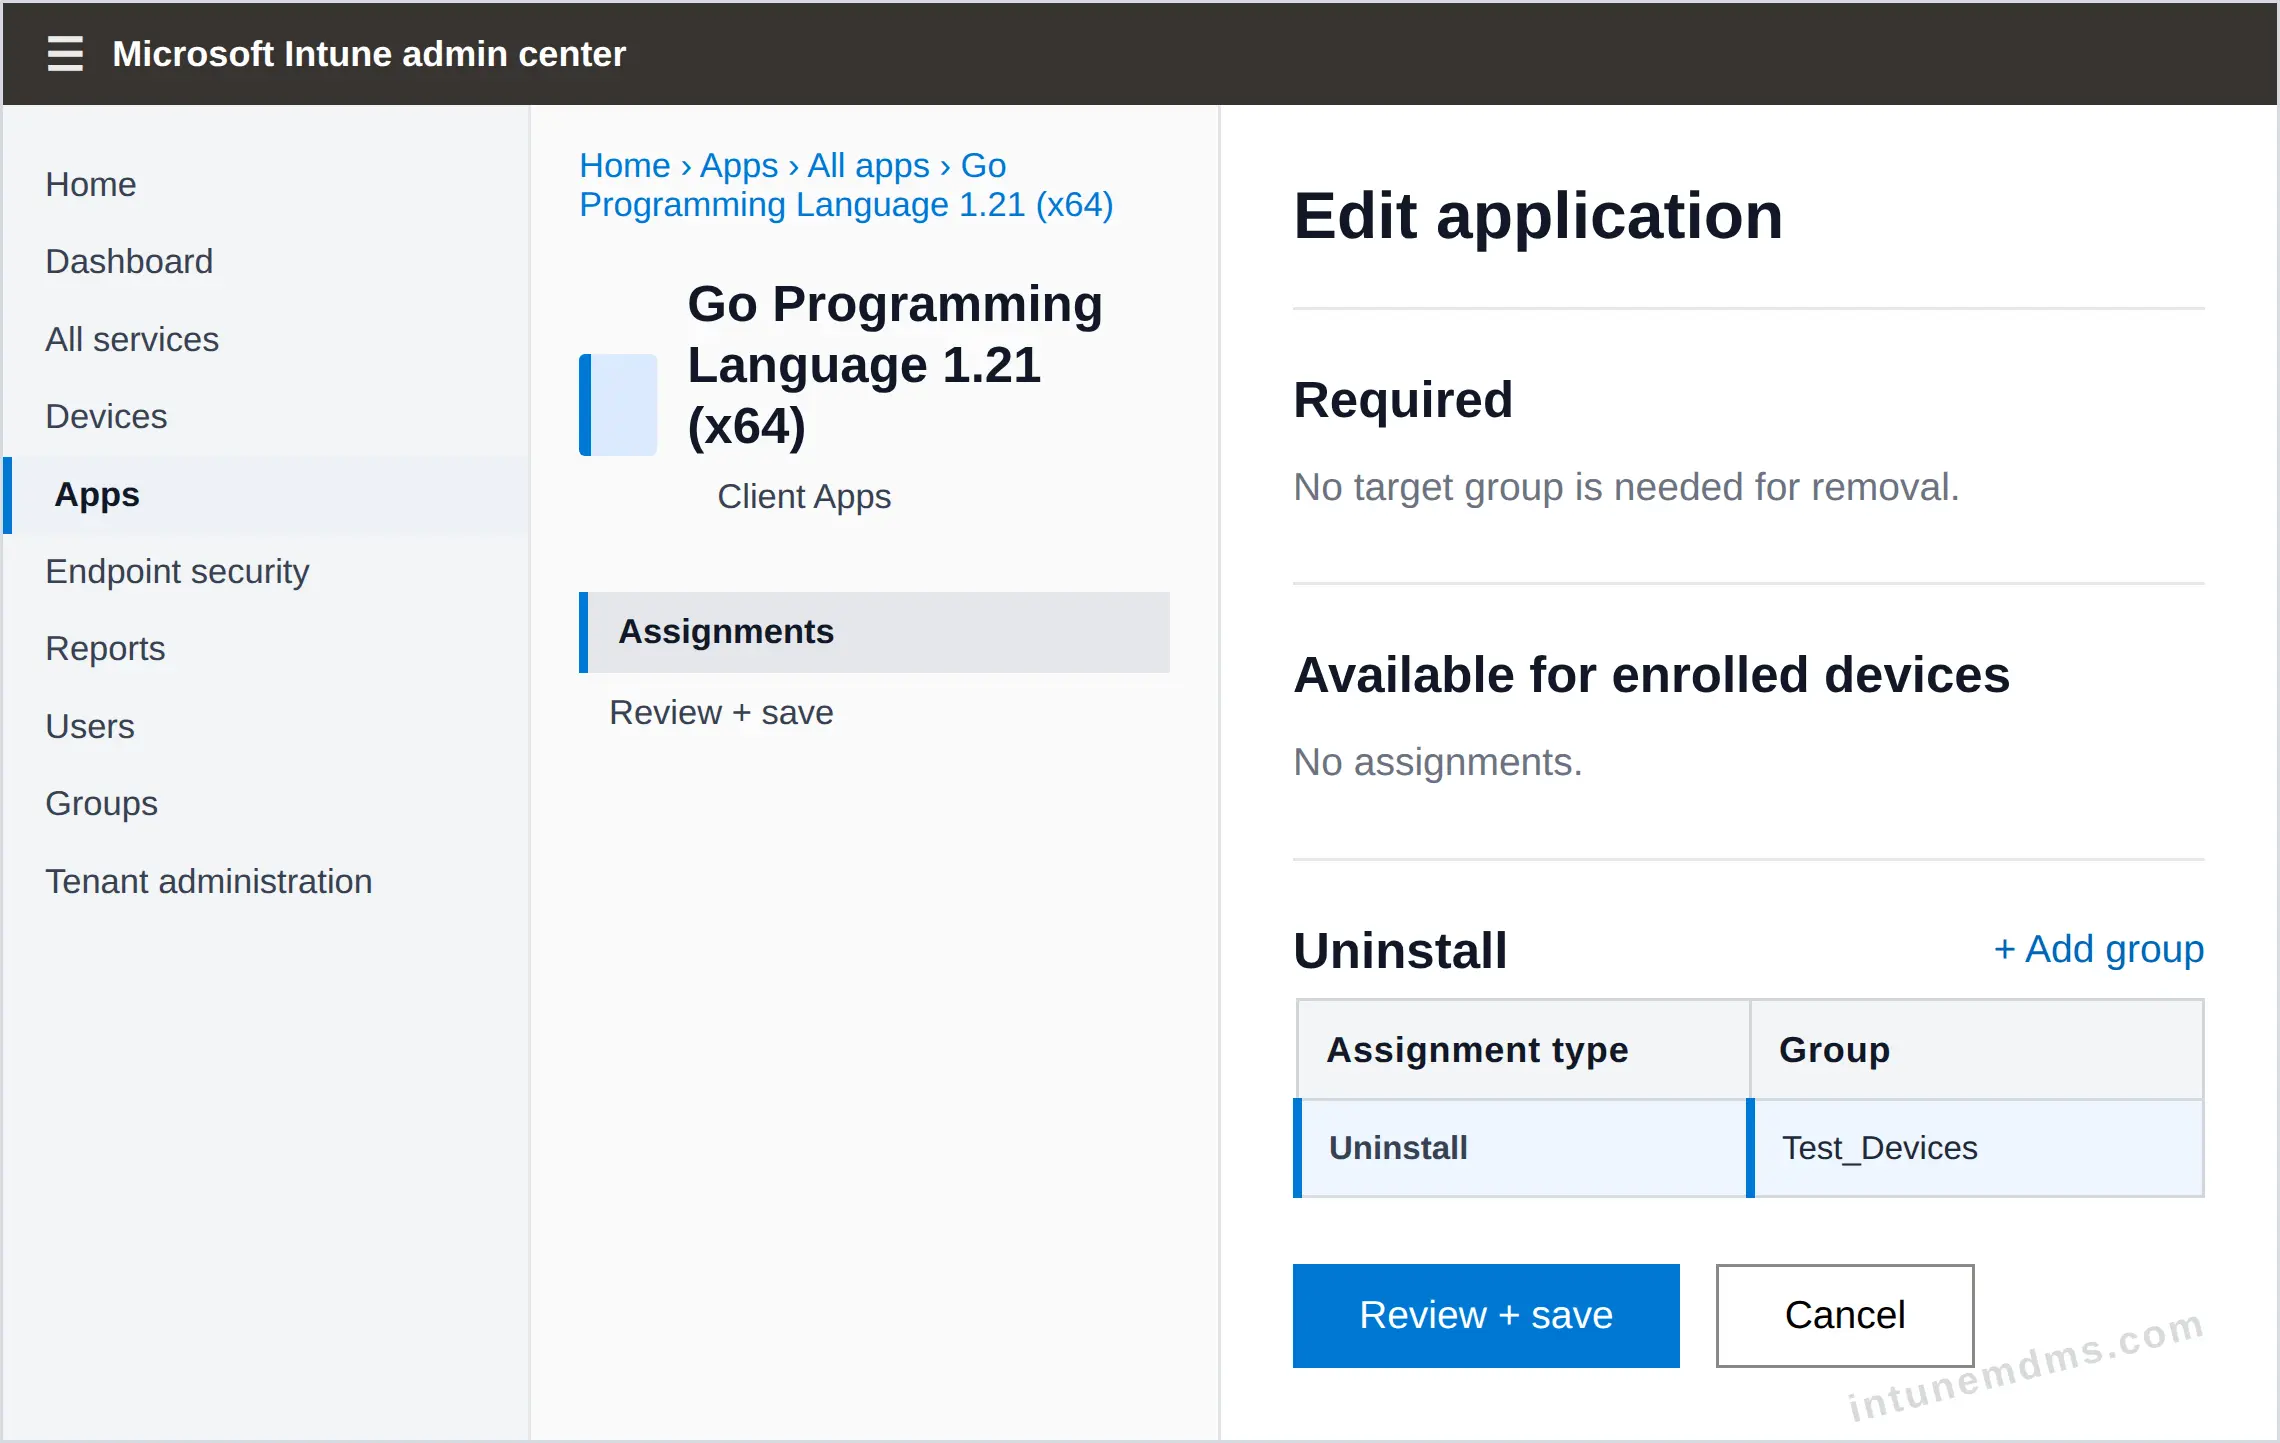Click Microsoft Intune admin center title
This screenshot has height=1443, width=2280.
tap(369, 53)
